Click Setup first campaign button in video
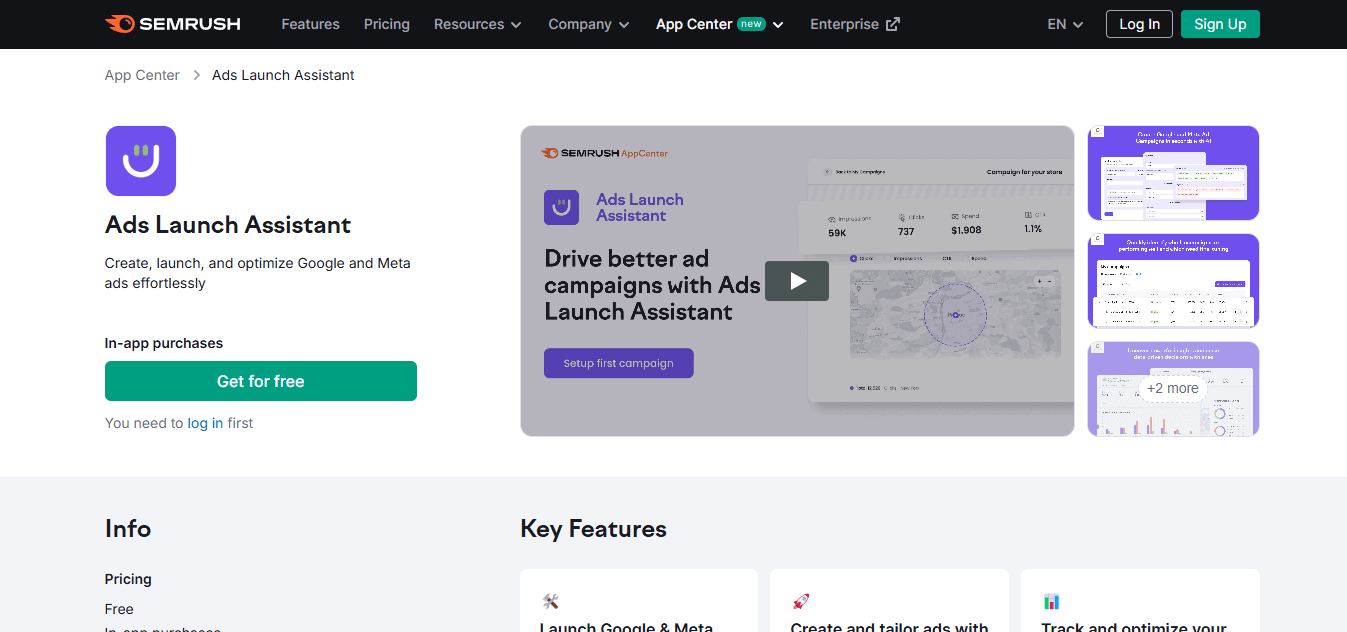 (618, 363)
